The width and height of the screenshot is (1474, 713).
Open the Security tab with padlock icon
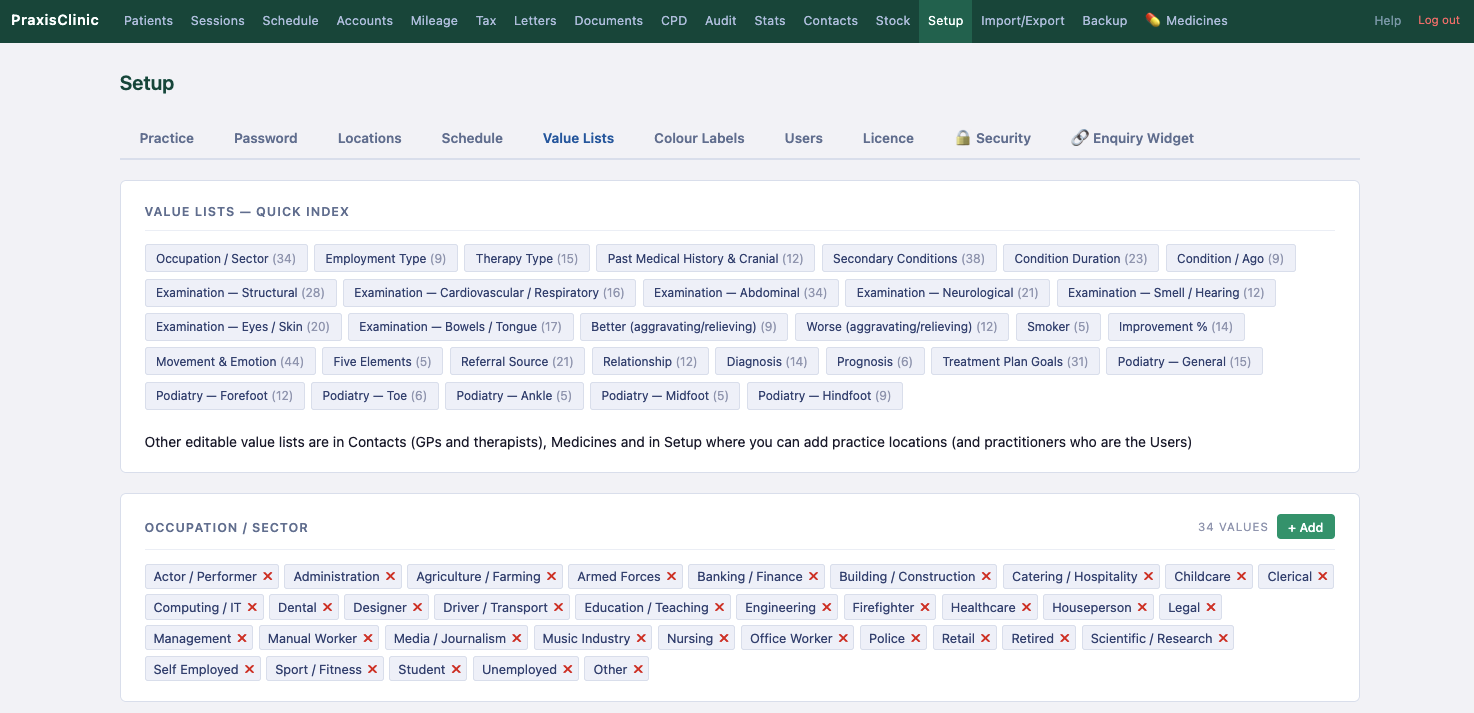tap(992, 138)
